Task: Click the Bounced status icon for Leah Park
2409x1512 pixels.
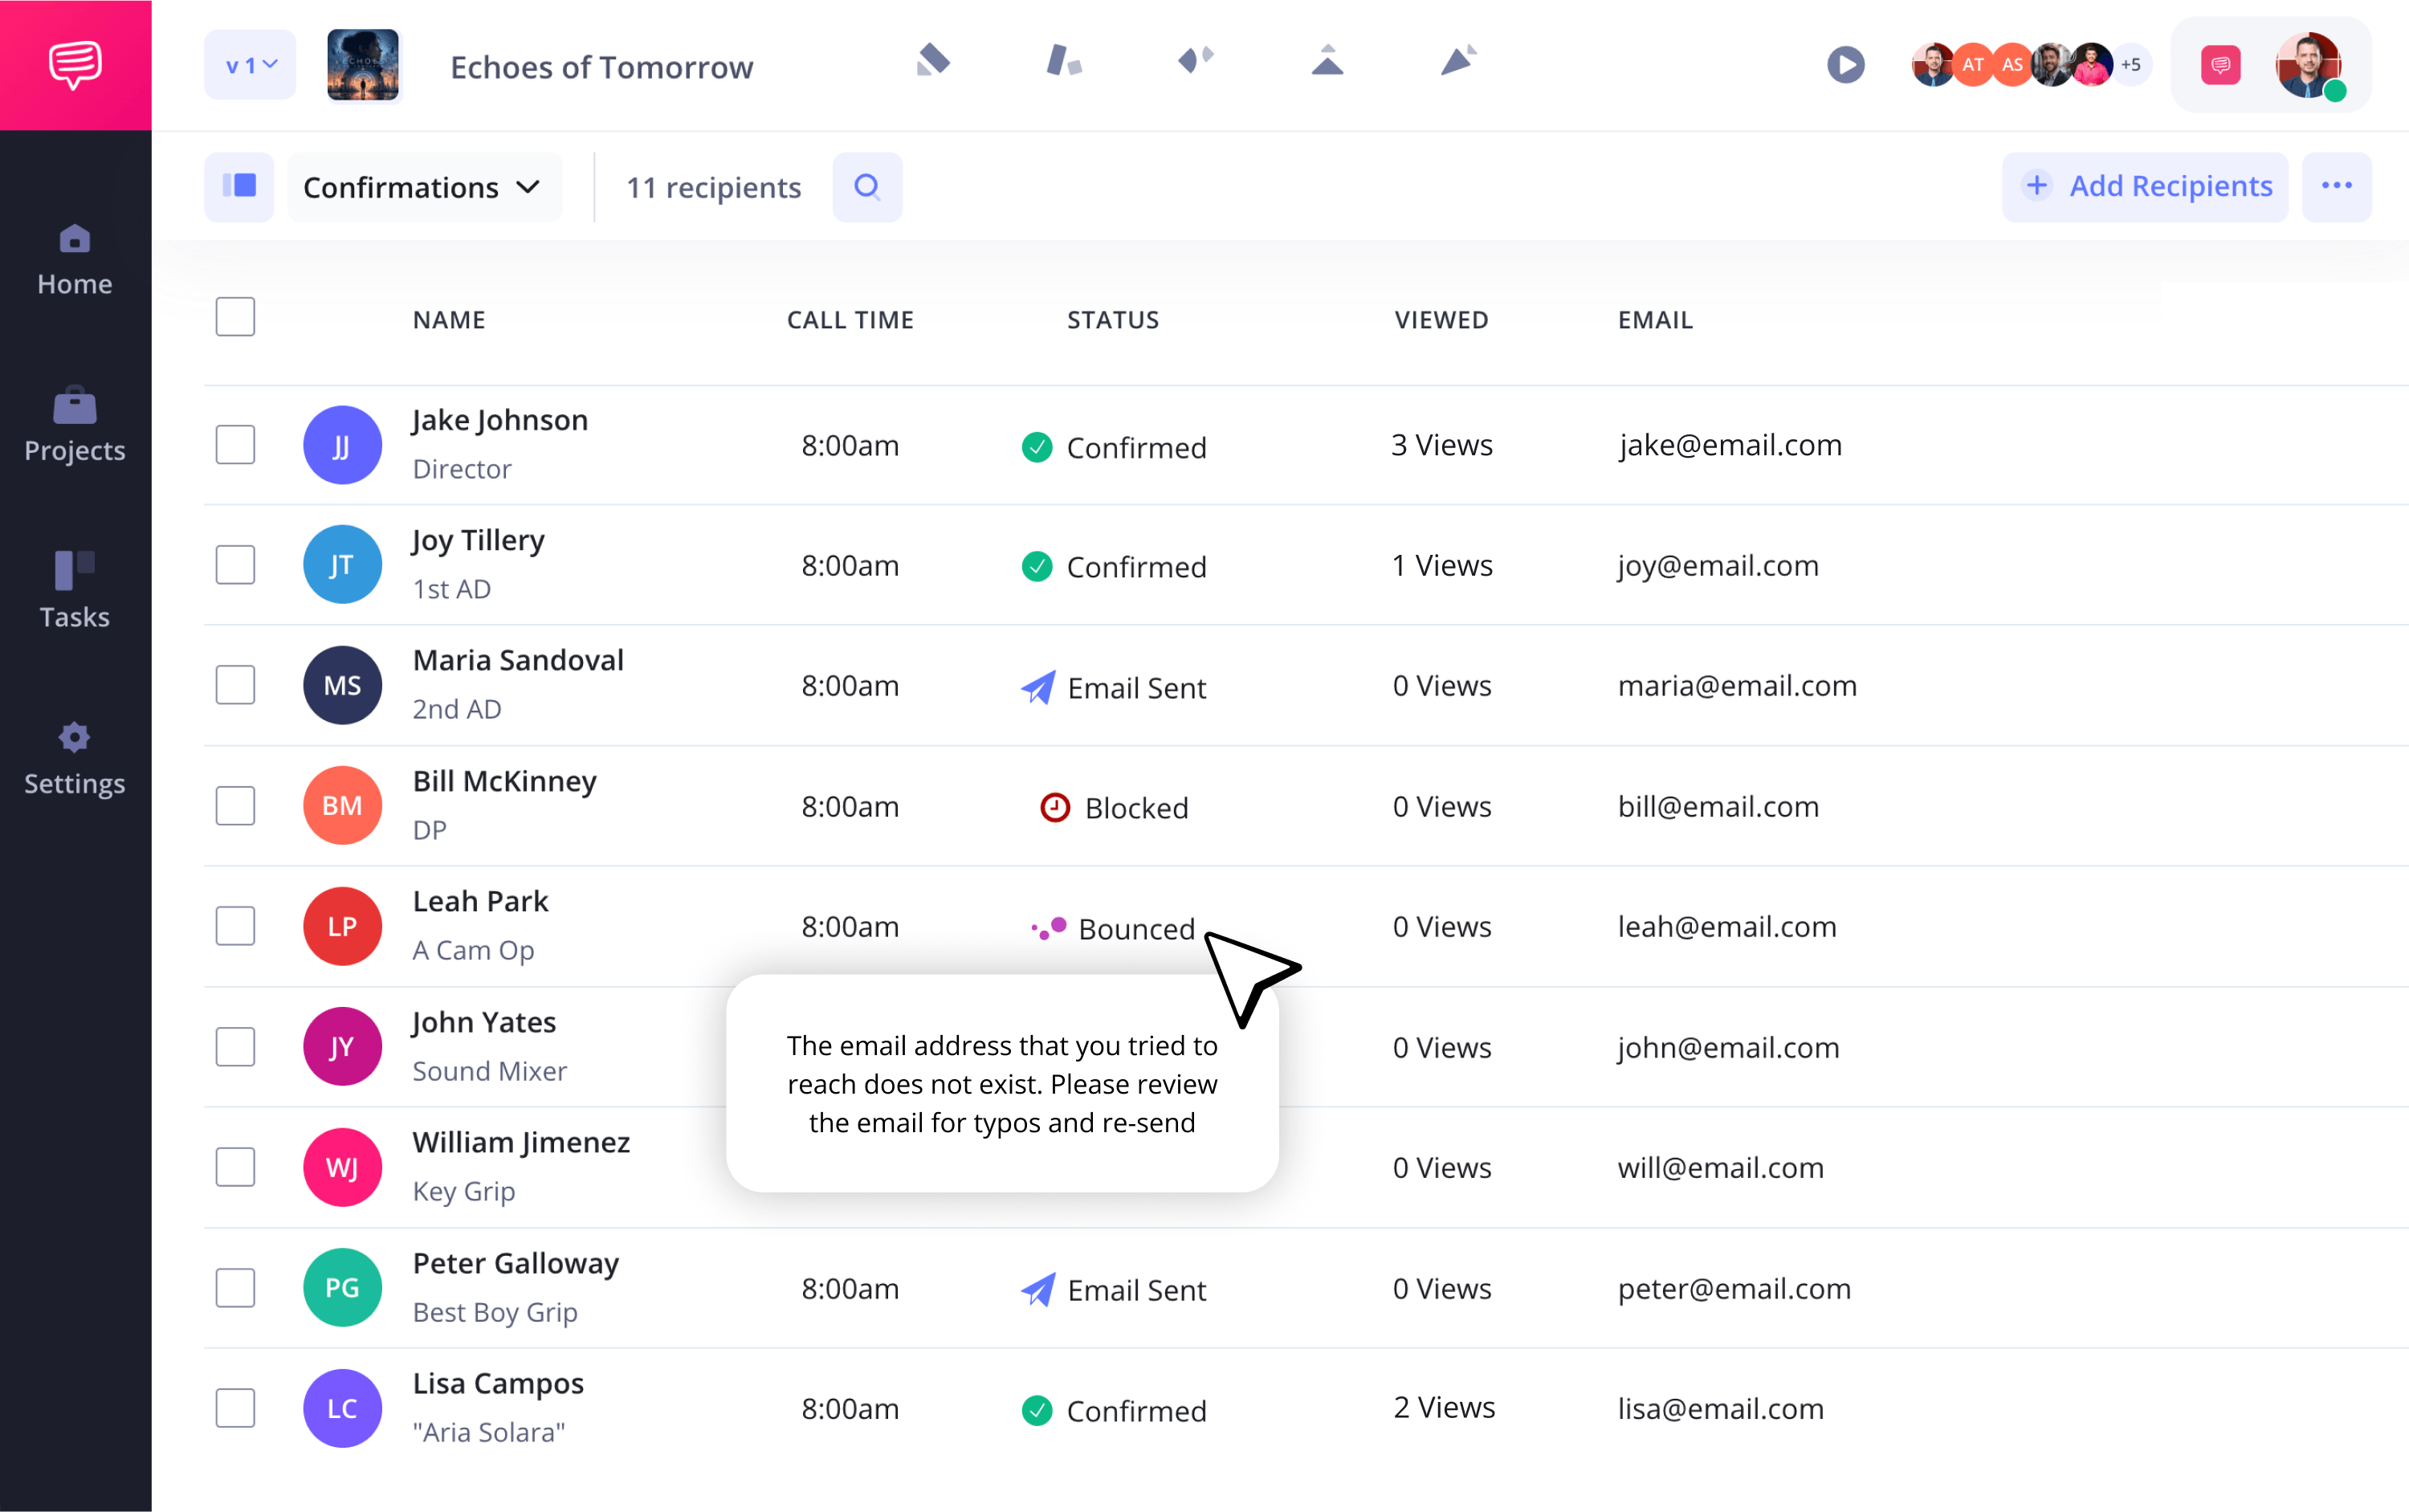Action: (x=1049, y=928)
